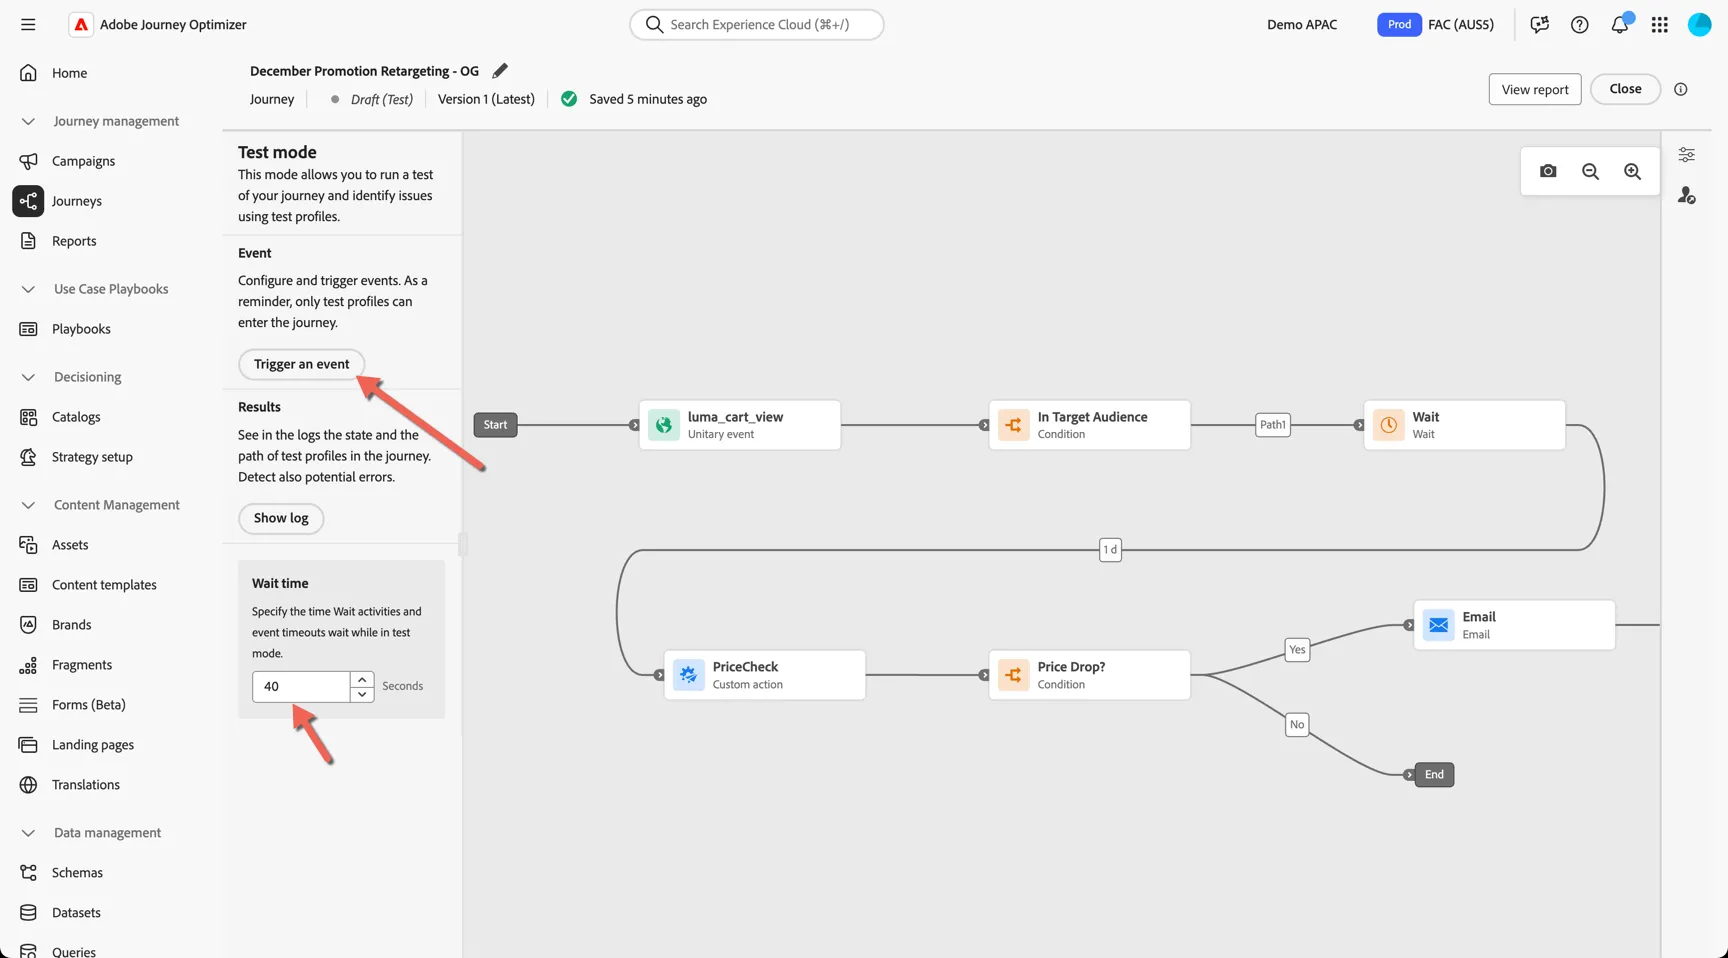
Task: Zoom out of the journey canvas
Action: click(1590, 171)
